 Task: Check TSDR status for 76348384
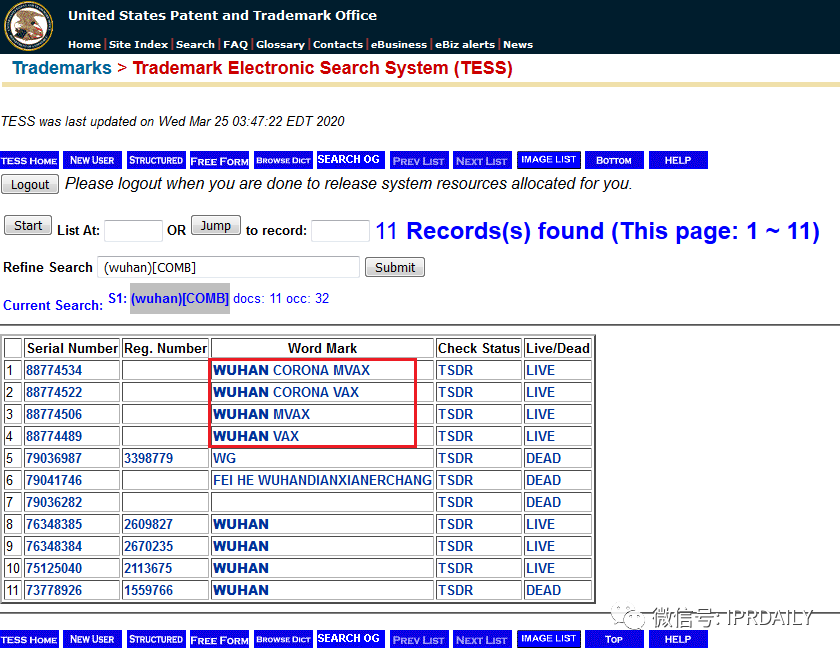coord(455,546)
